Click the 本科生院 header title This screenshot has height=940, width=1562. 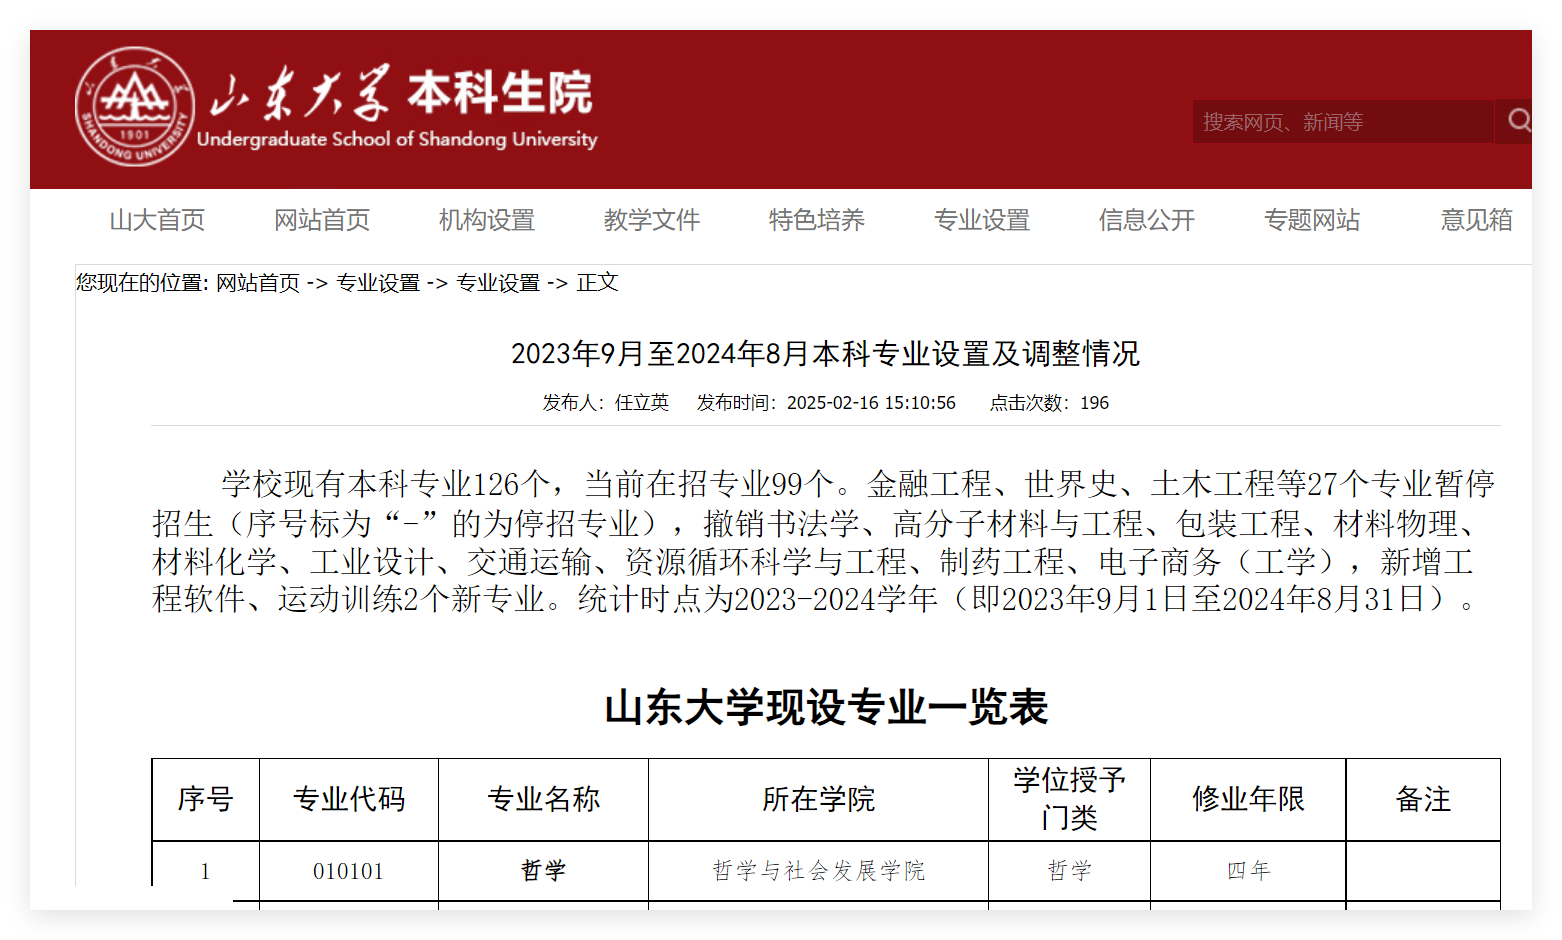(x=500, y=93)
